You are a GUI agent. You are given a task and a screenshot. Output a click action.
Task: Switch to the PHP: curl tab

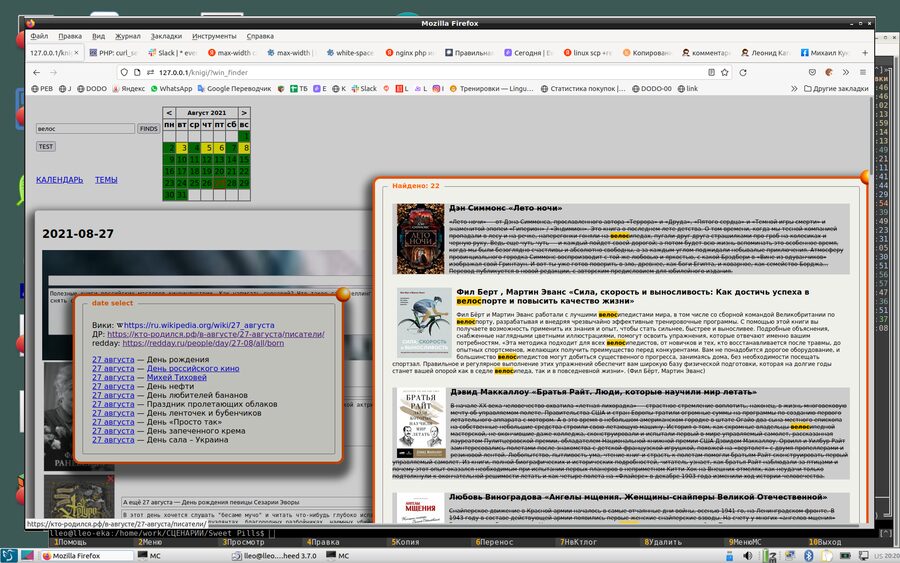click(x=114, y=53)
